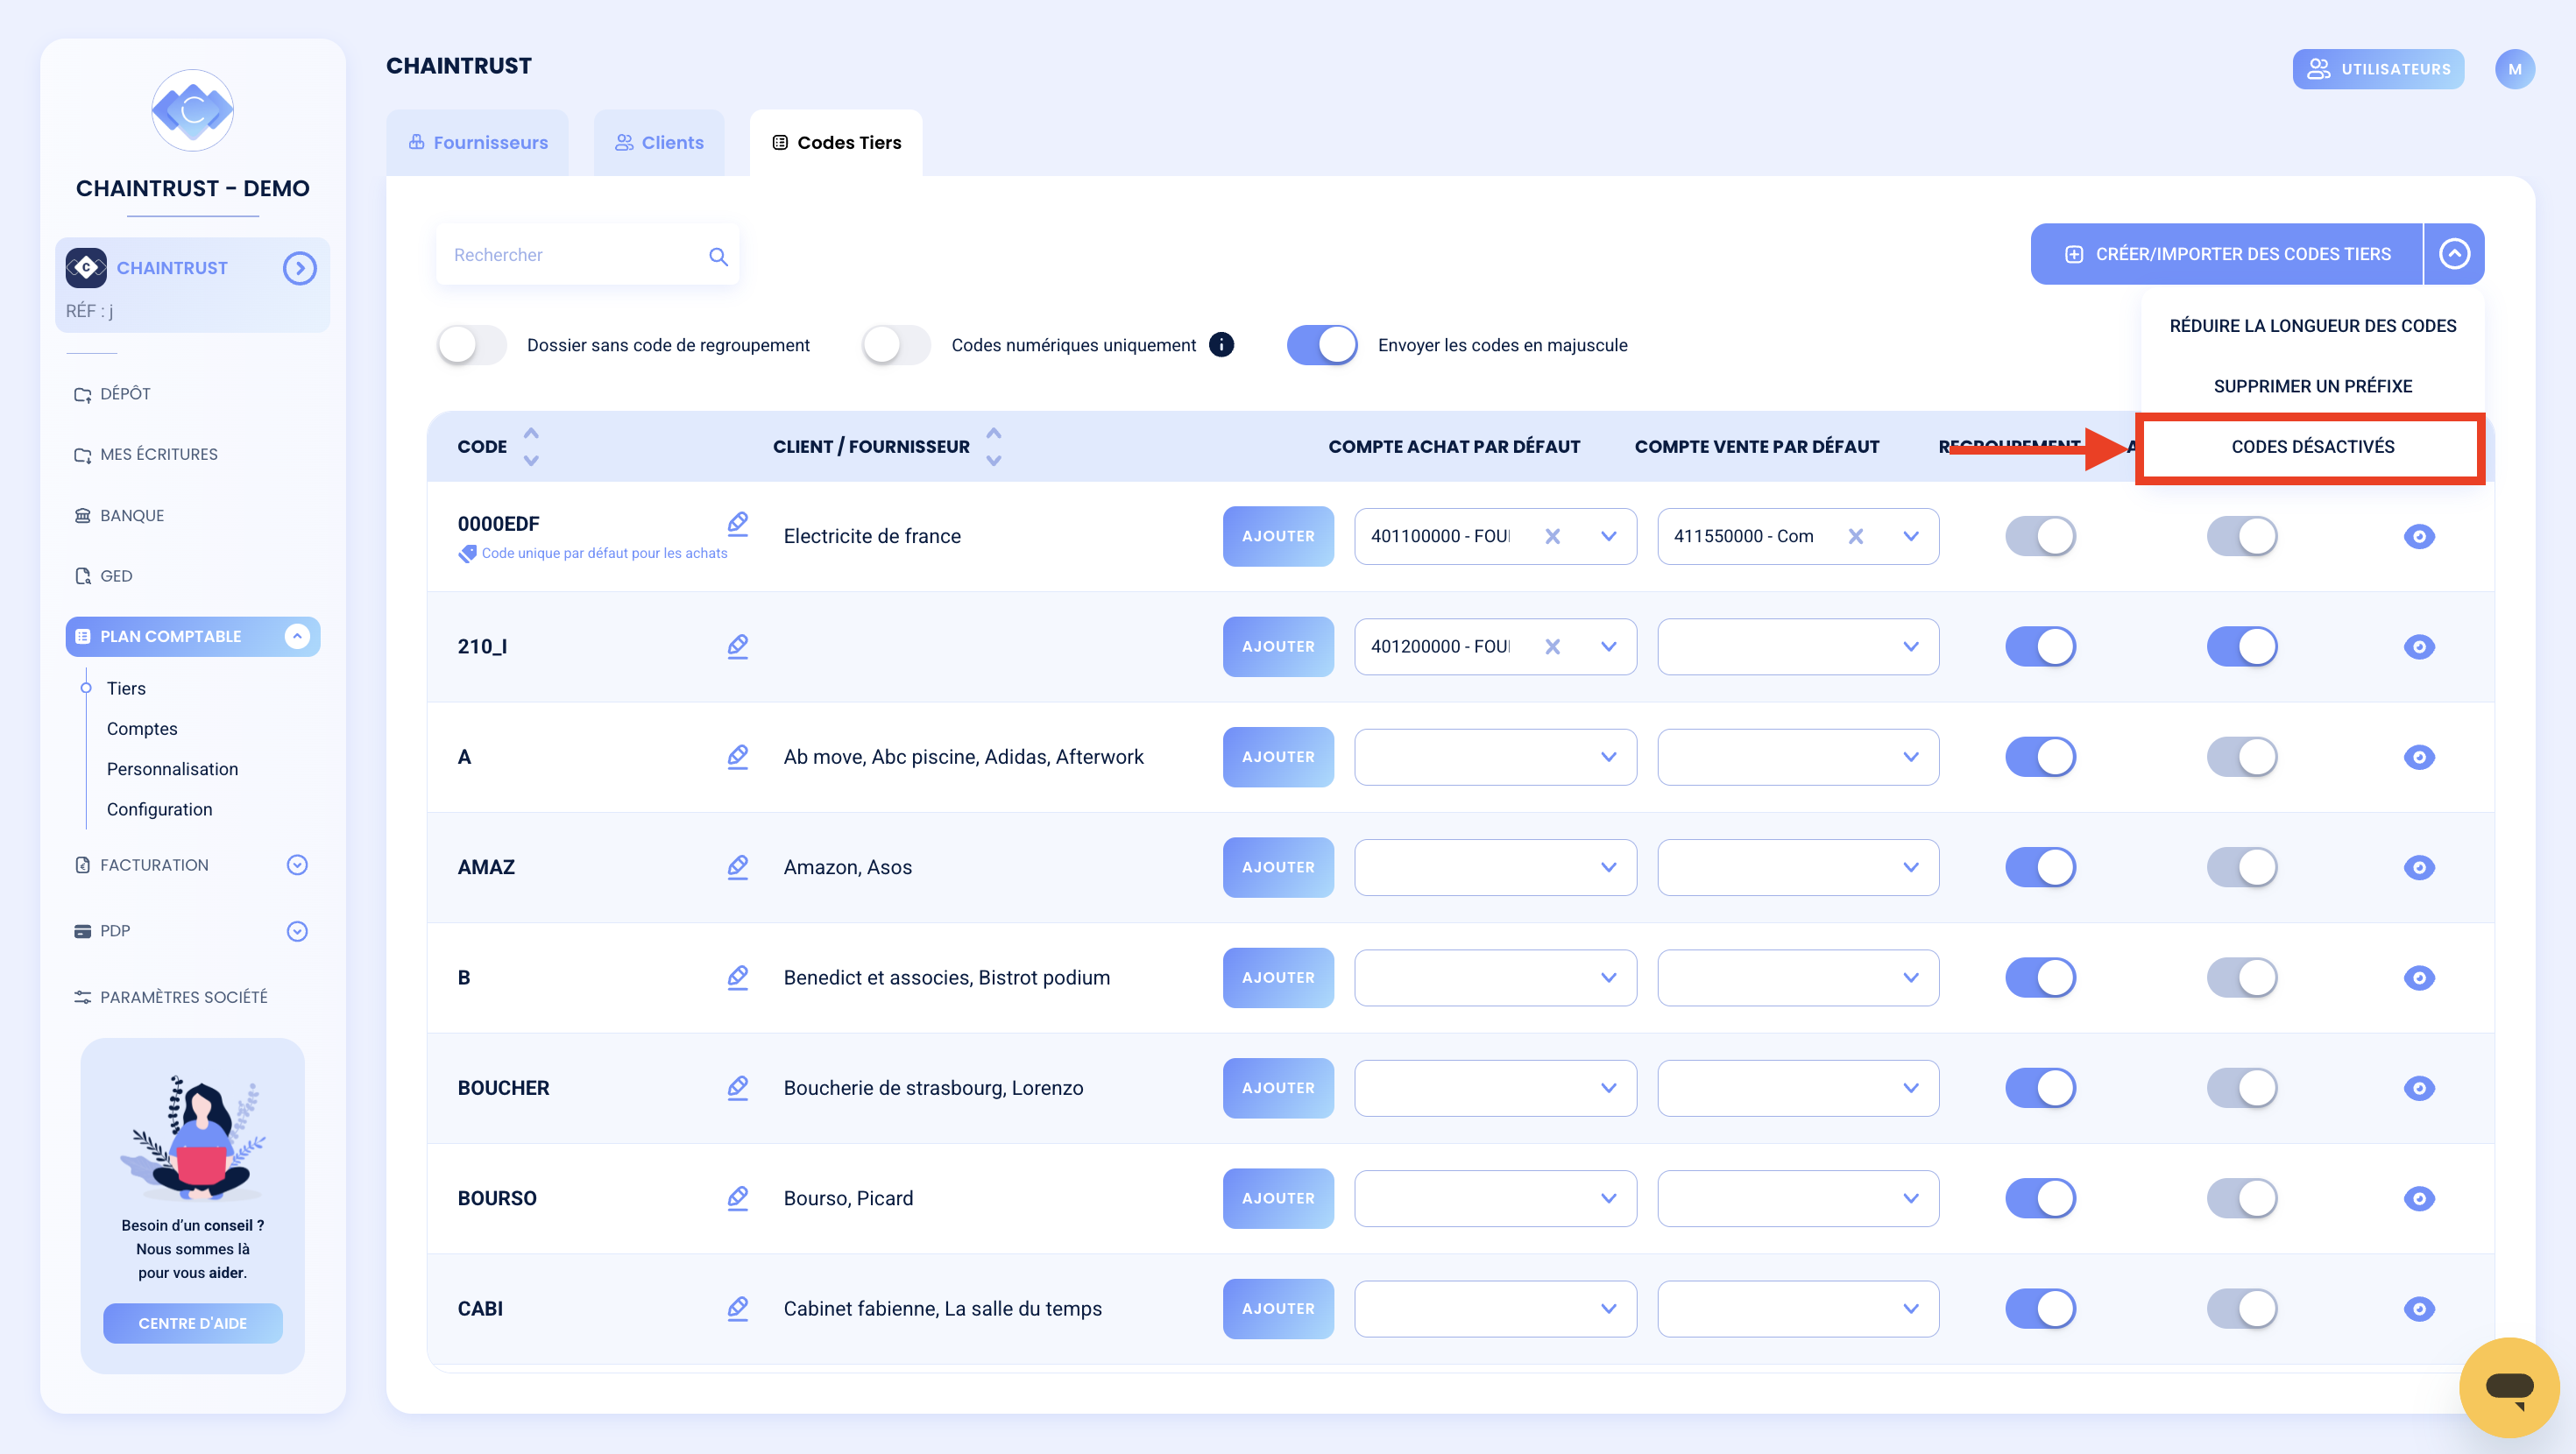The height and width of the screenshot is (1454, 2576).
Task: Edit code 210_I with the pencil icon
Action: 738,646
